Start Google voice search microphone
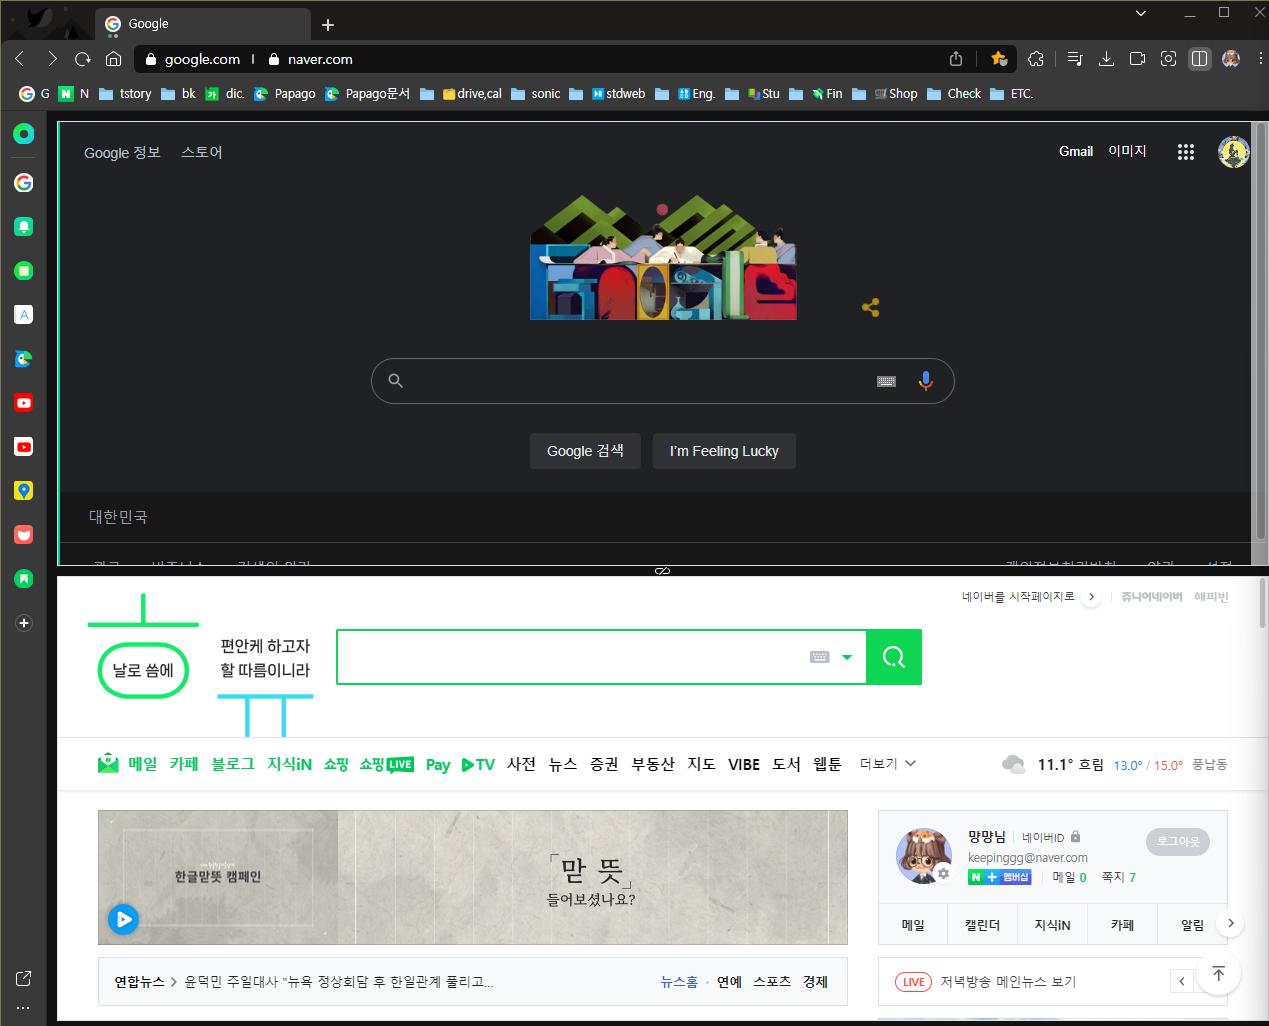 926,381
